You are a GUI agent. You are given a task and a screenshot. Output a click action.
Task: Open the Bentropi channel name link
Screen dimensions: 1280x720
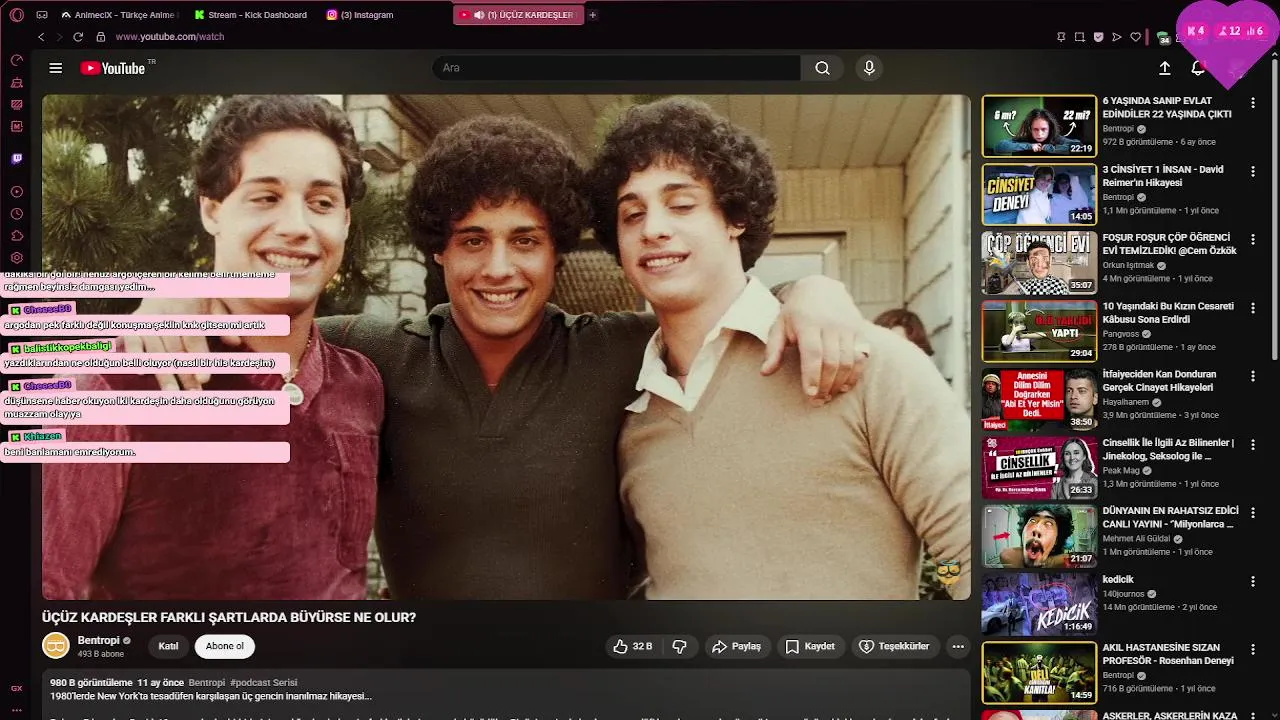(x=99, y=640)
